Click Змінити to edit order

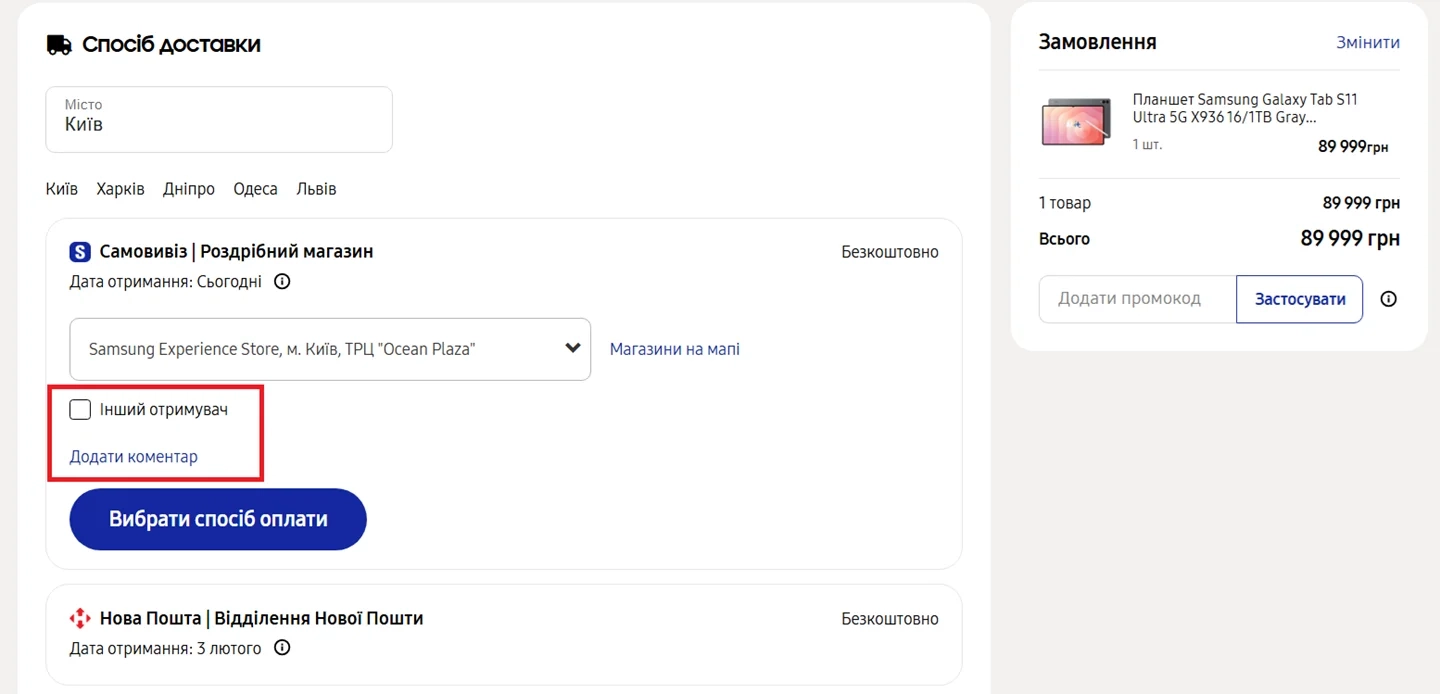(1367, 43)
